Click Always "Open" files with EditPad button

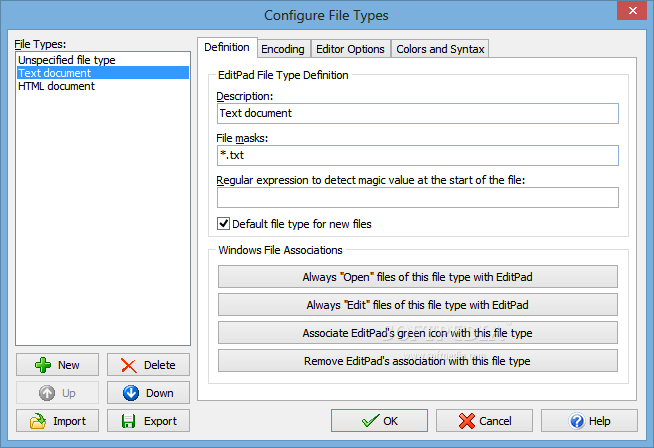(x=418, y=277)
